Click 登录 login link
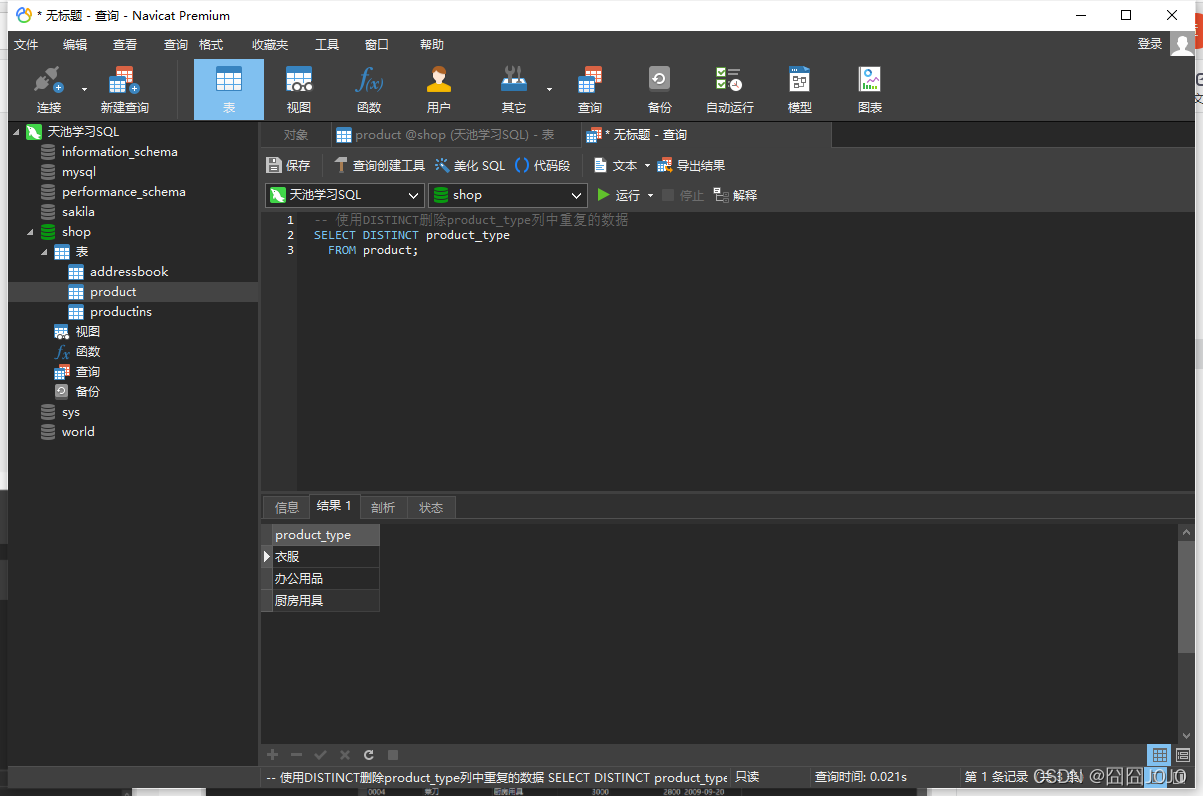The height and width of the screenshot is (796, 1203). [x=1150, y=43]
